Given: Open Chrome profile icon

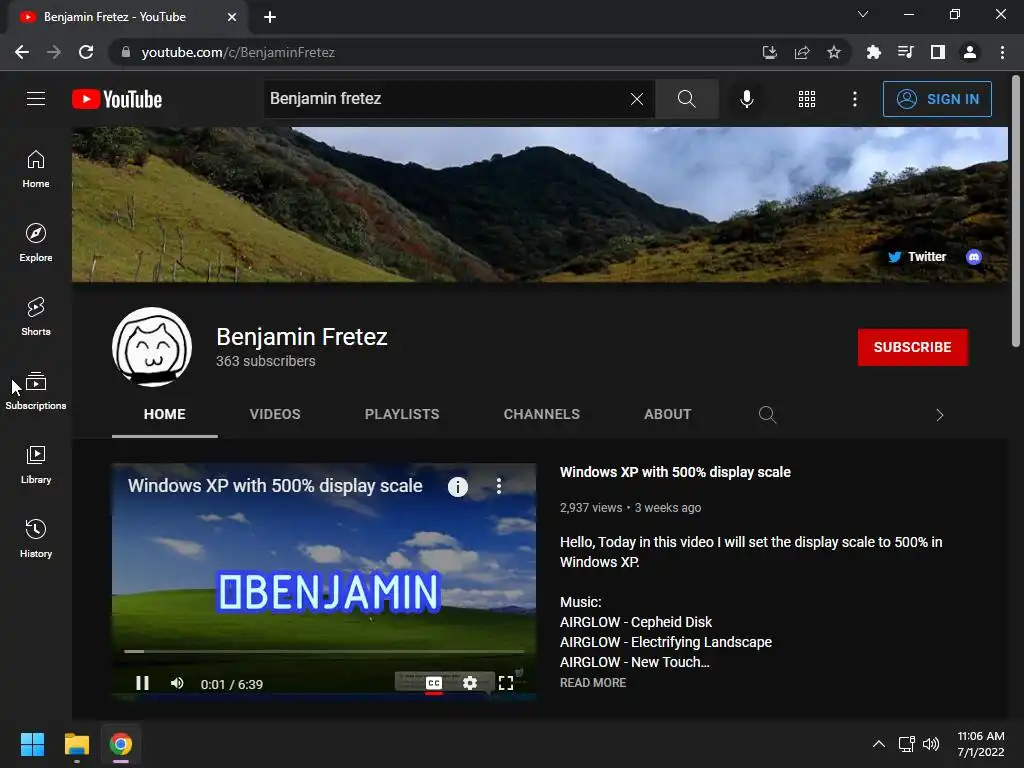Looking at the screenshot, I should click(x=970, y=52).
